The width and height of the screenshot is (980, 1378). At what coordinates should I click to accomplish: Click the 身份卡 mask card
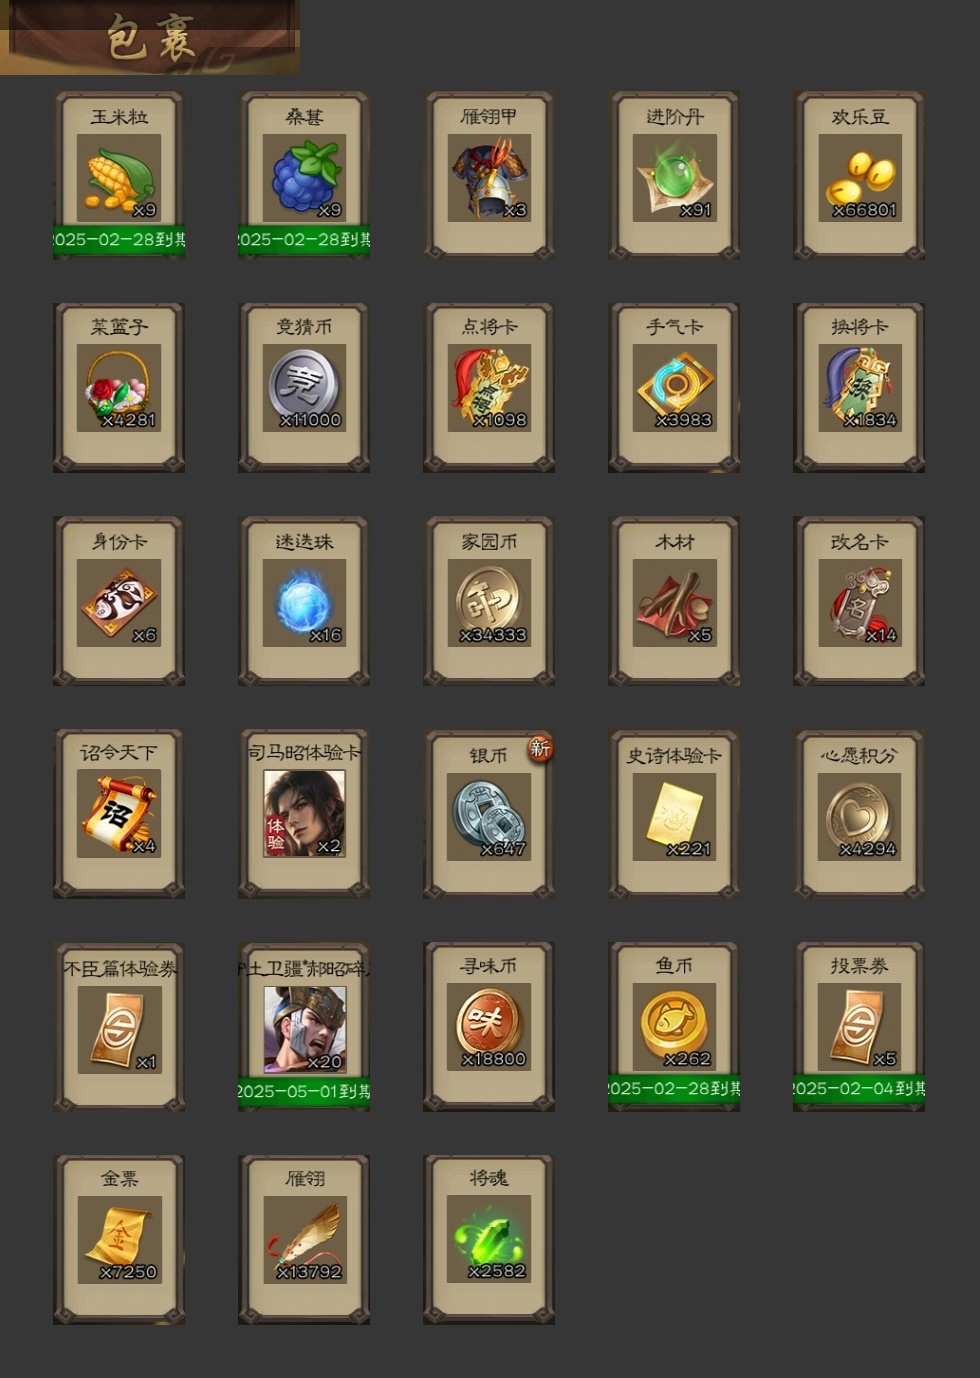[119, 601]
